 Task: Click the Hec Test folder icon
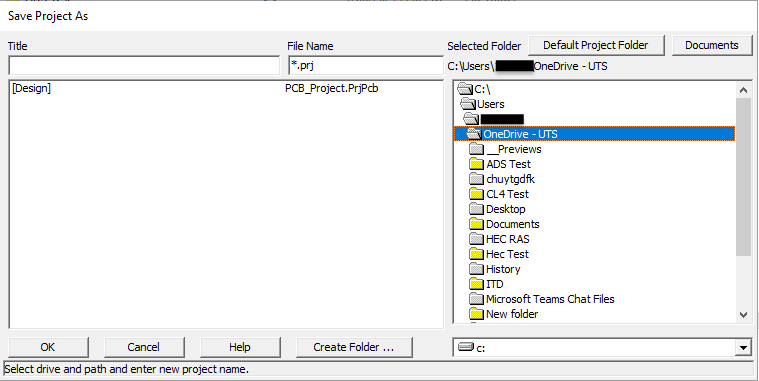[x=477, y=254]
